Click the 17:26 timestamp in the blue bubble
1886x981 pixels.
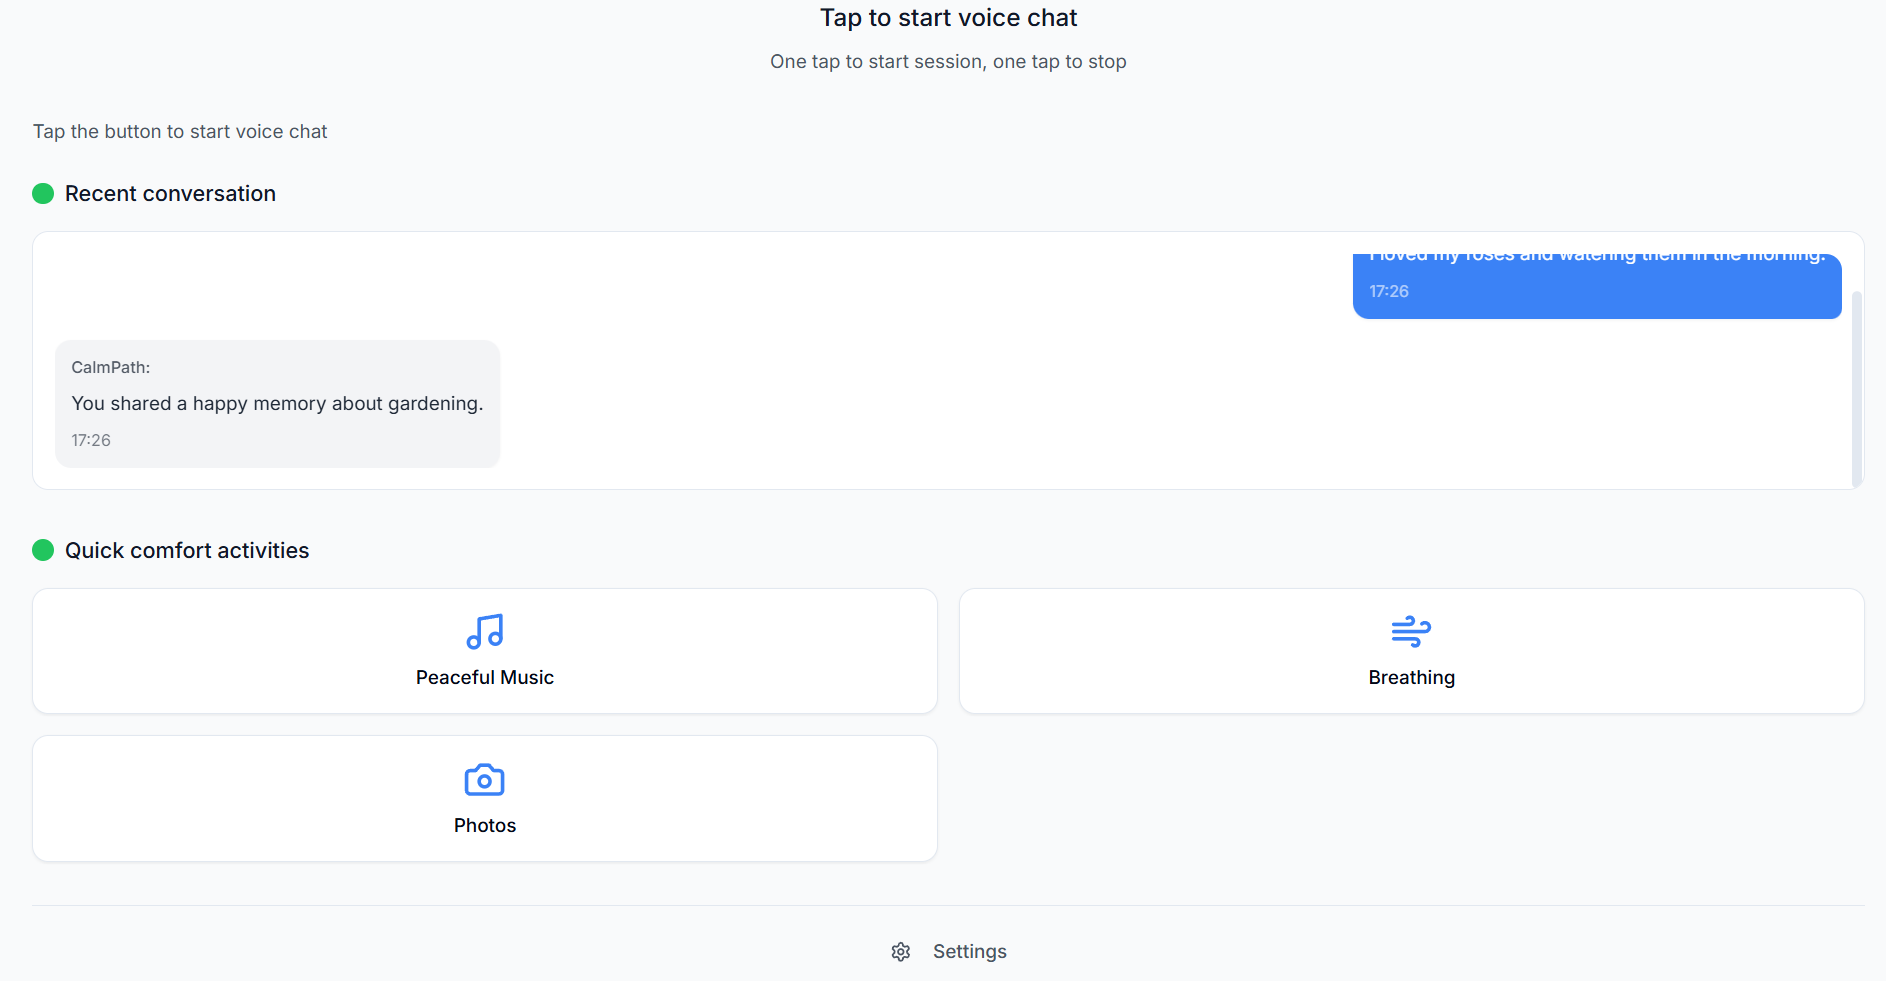(x=1389, y=292)
